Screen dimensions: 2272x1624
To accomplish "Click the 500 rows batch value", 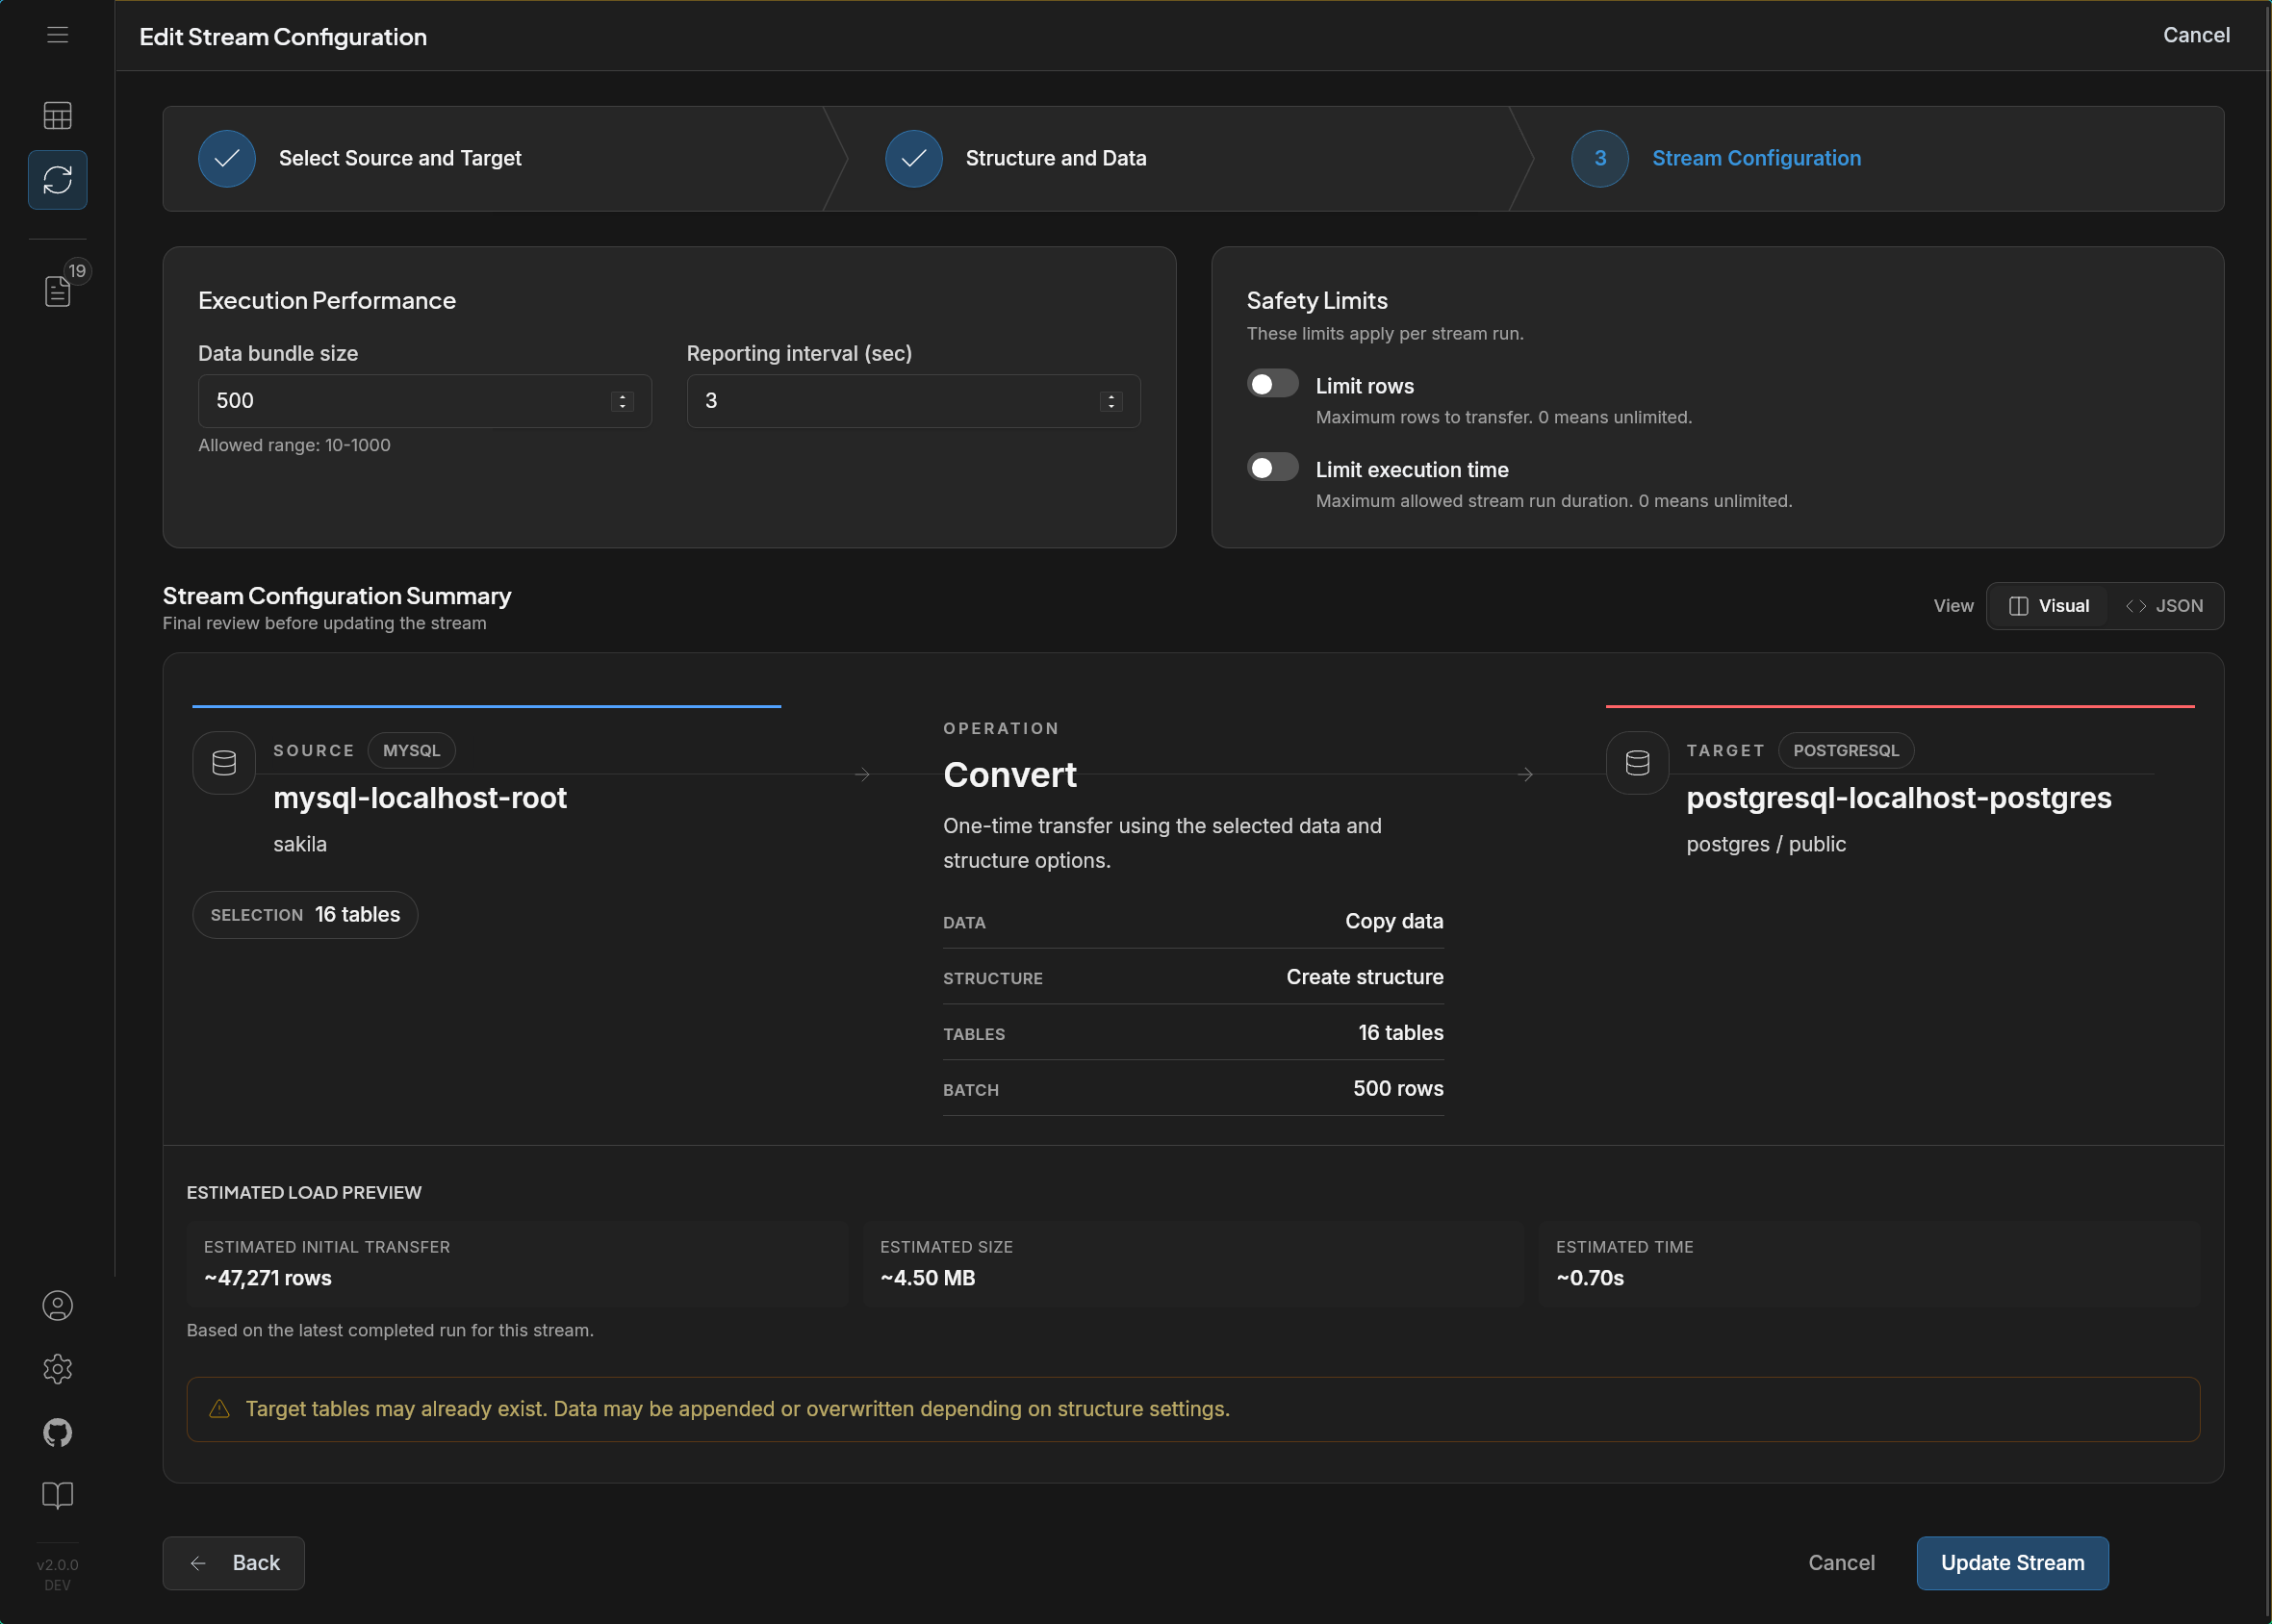I will point(1398,1088).
